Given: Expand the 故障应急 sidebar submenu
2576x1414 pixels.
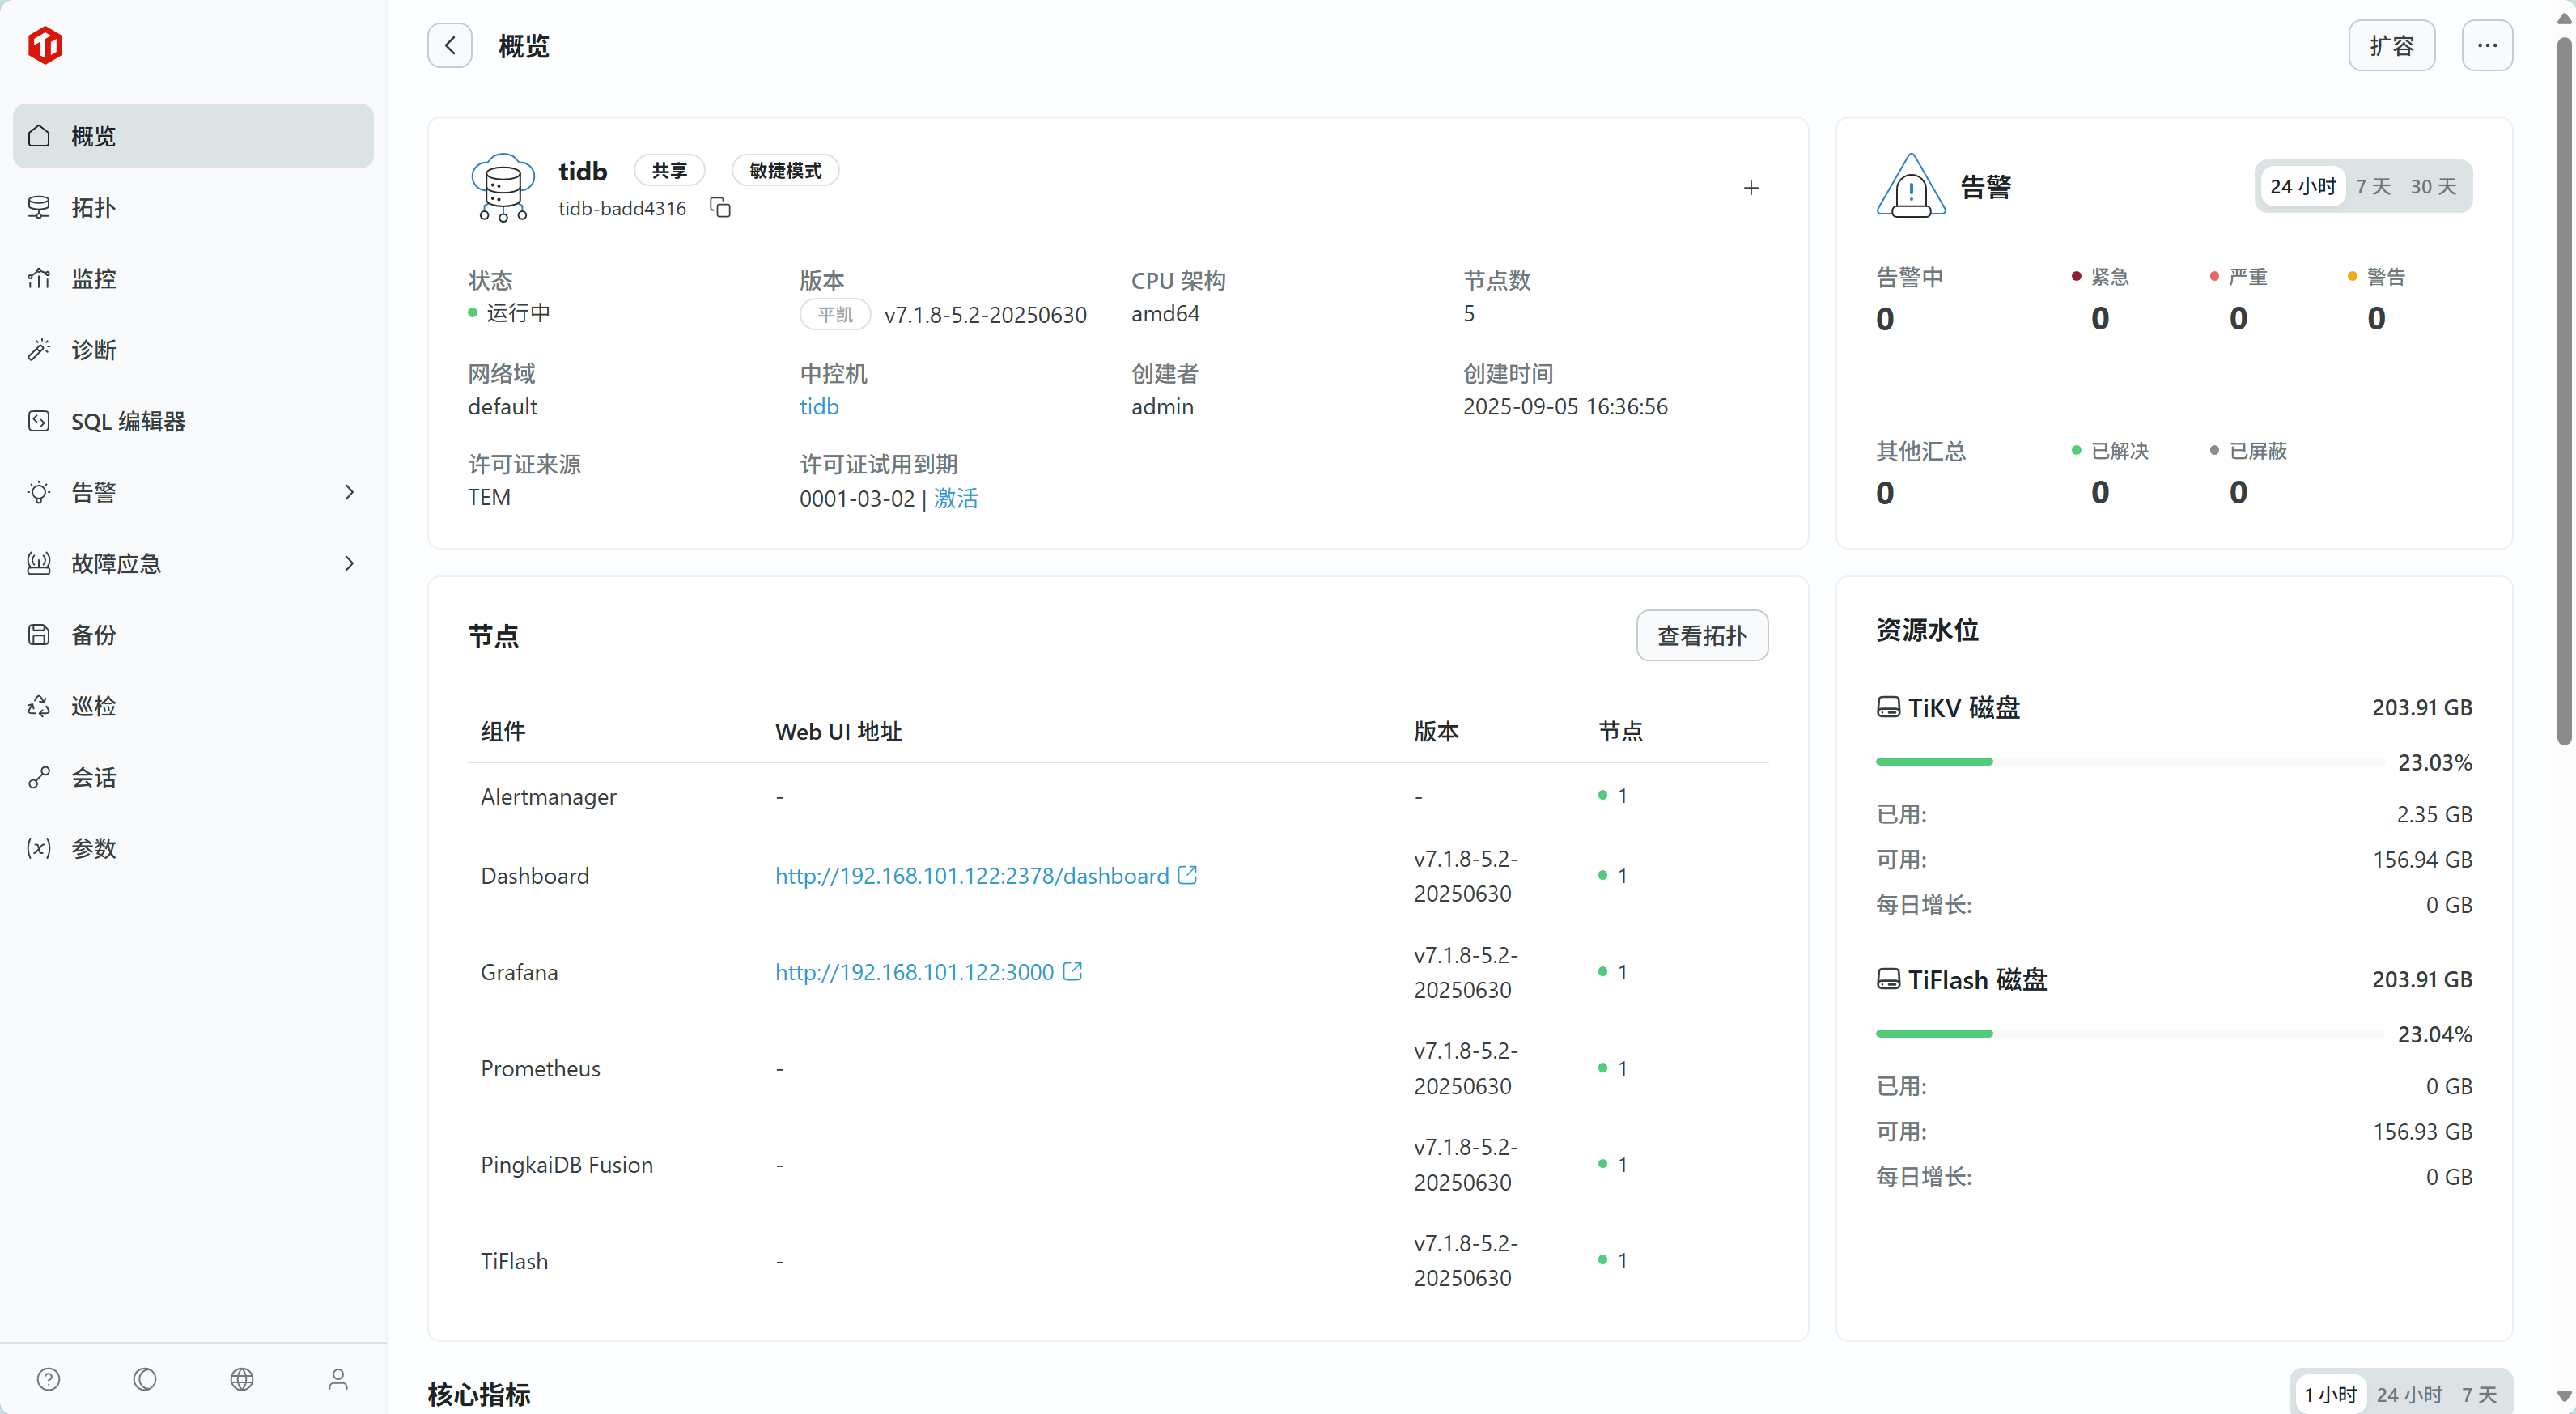Looking at the screenshot, I should [x=349, y=563].
